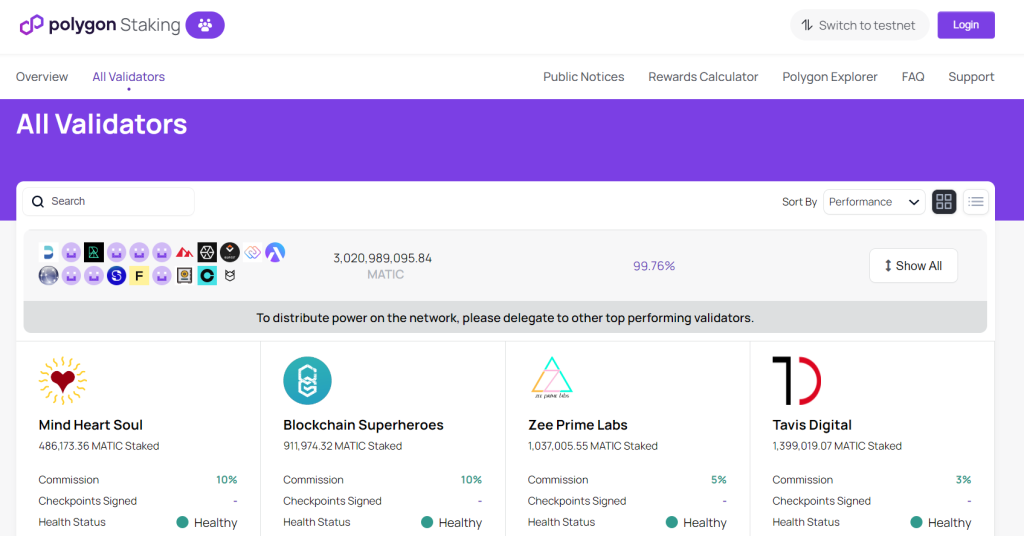The height and width of the screenshot is (536, 1024).
Task: Click the red mountain validator icon
Action: point(185,252)
